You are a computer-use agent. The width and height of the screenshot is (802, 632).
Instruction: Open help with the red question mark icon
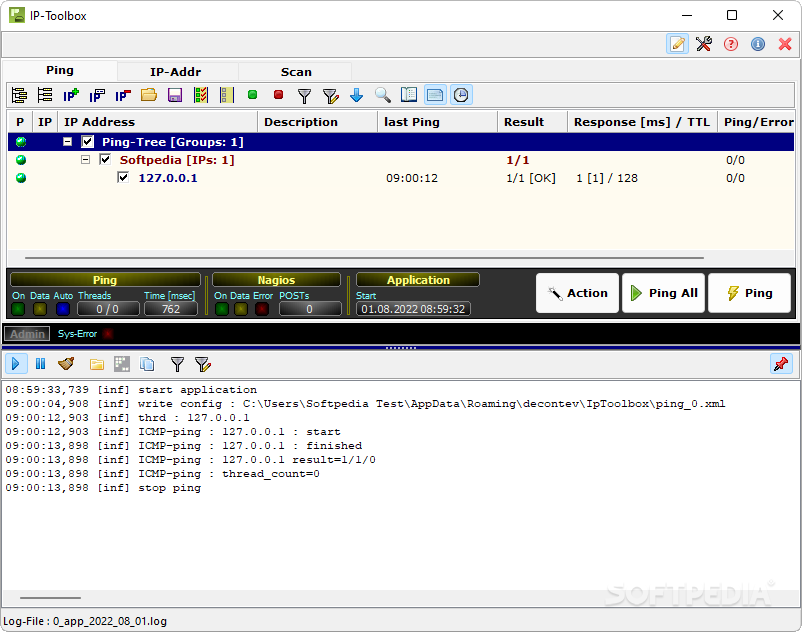click(731, 44)
